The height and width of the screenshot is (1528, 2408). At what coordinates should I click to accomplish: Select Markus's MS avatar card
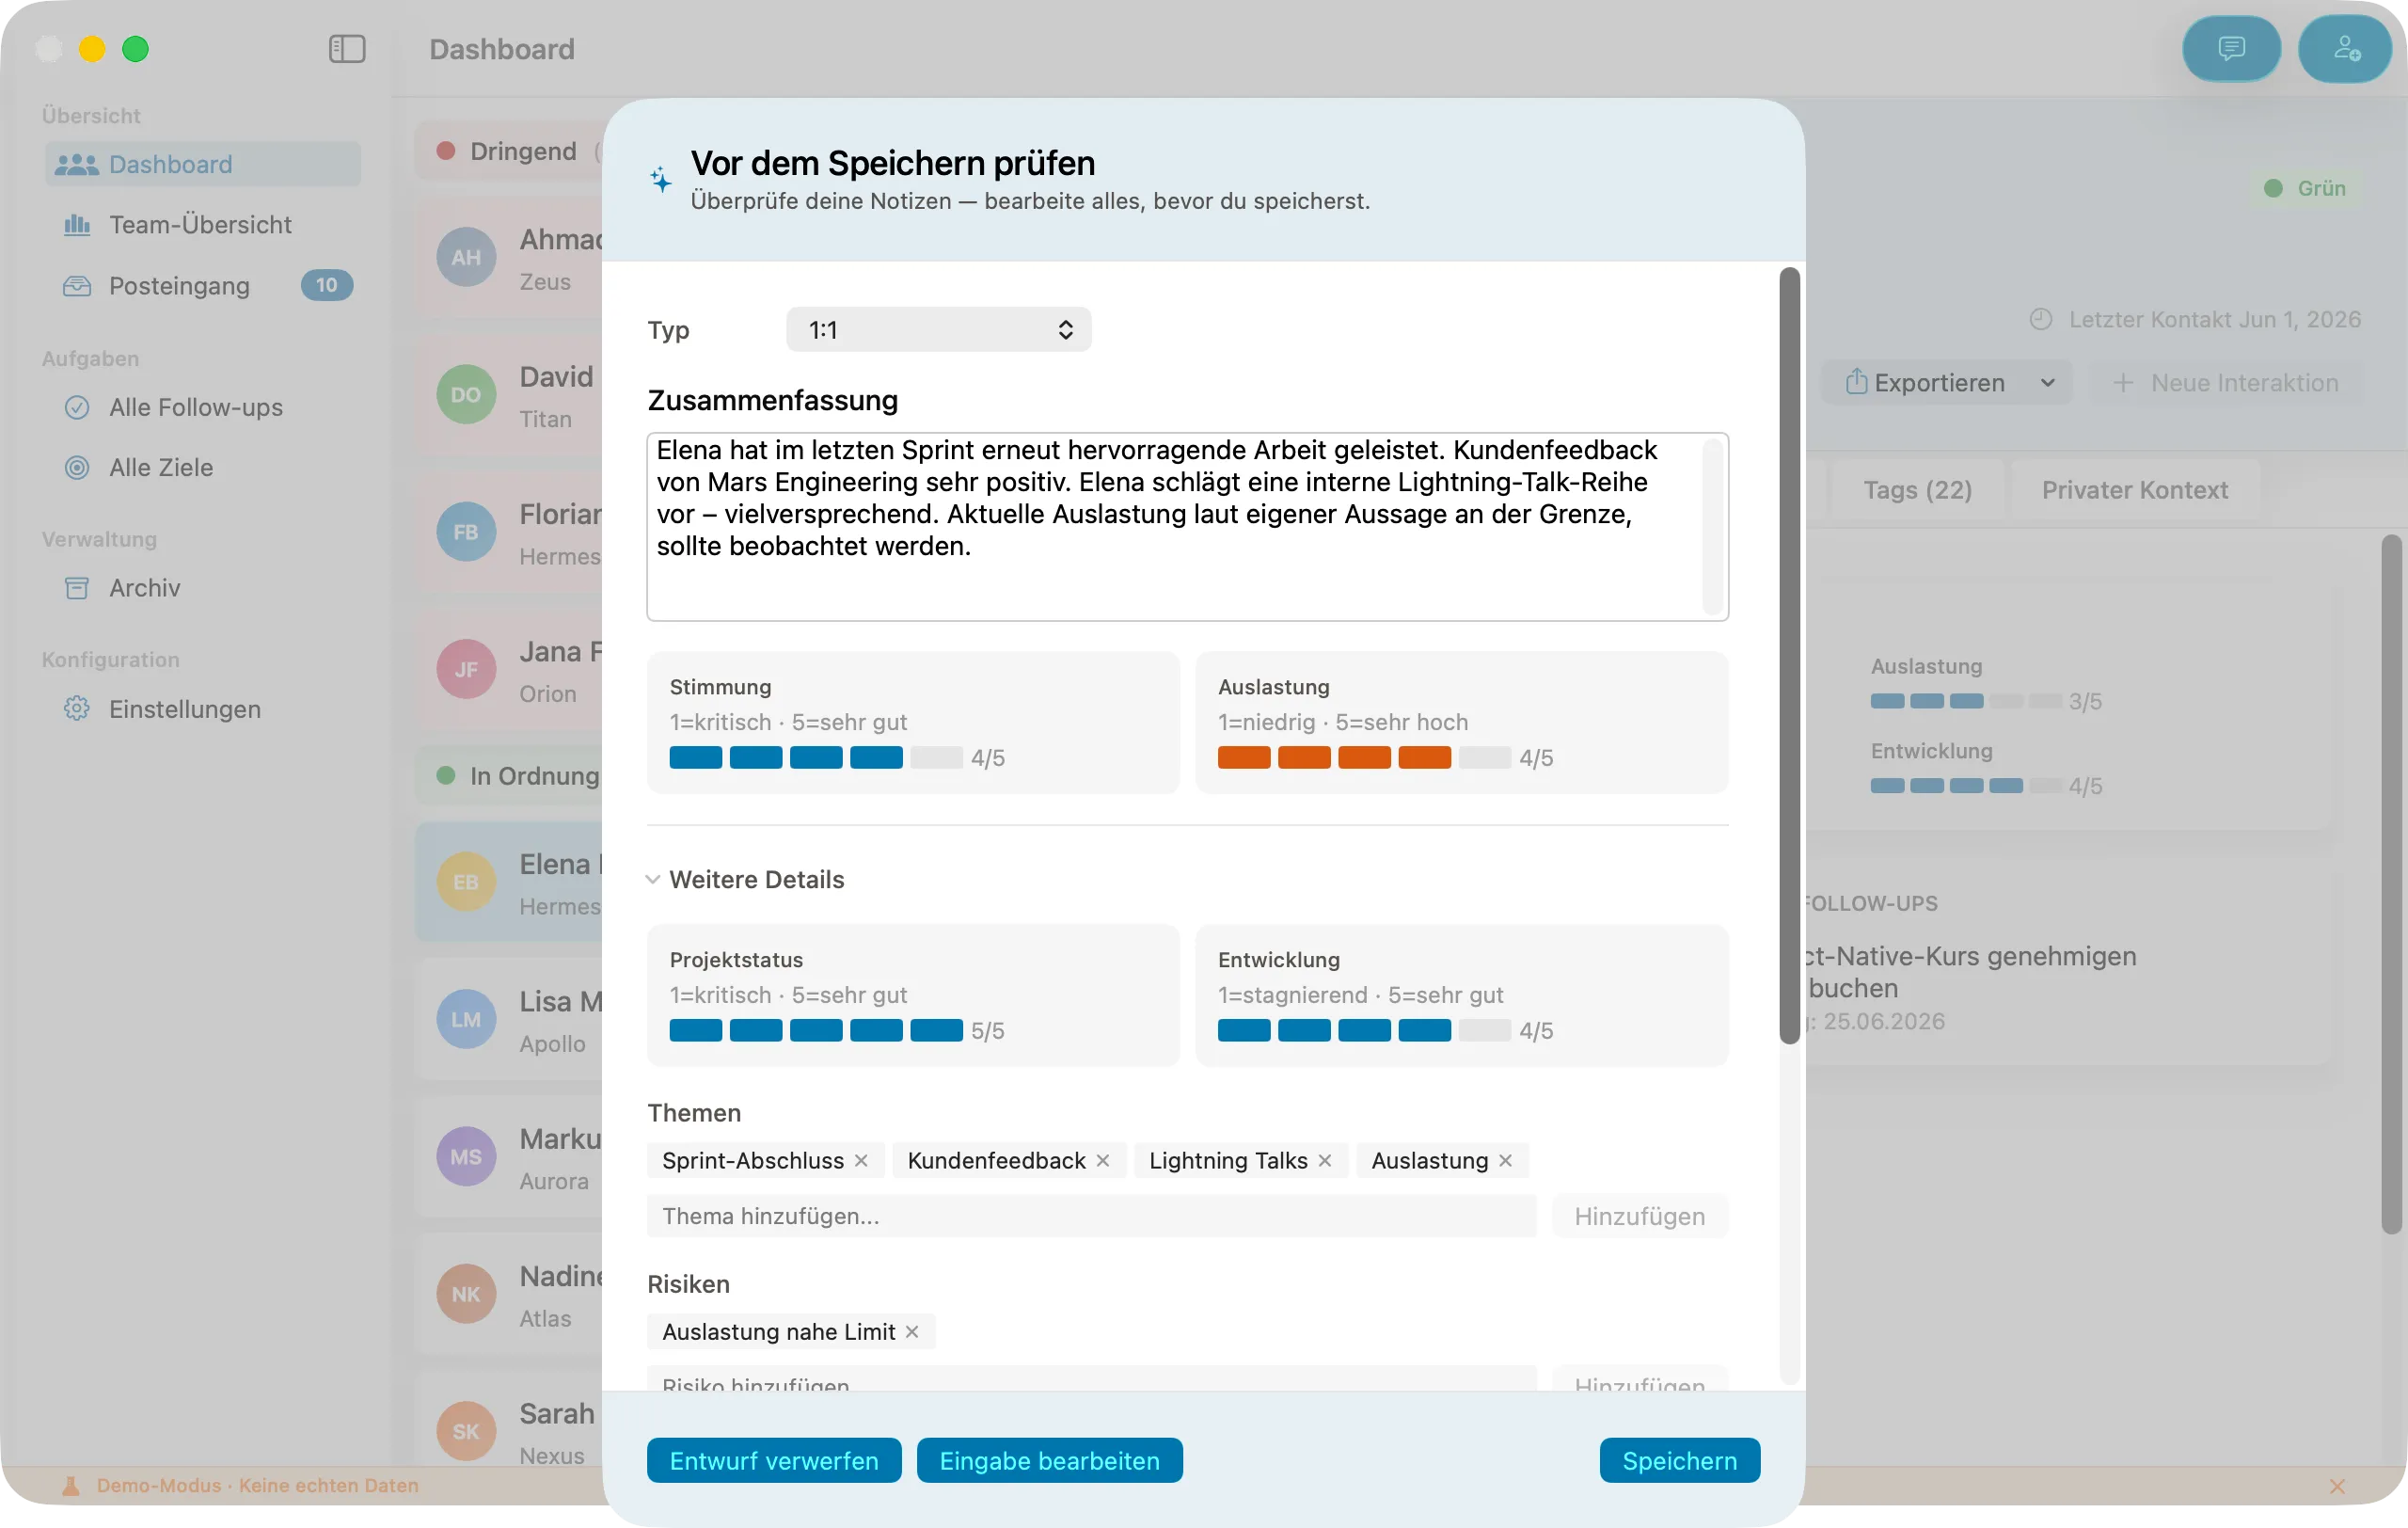[510, 1158]
